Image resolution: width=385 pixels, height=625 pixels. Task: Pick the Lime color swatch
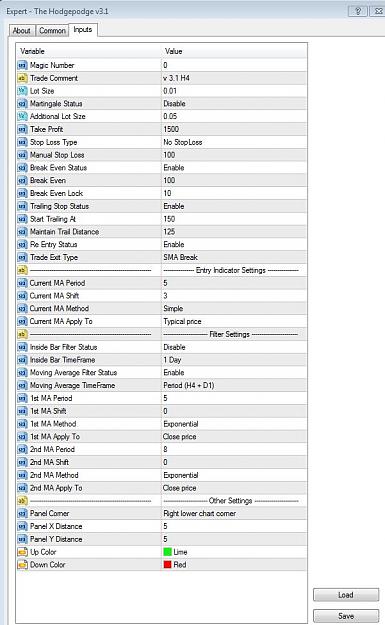click(167, 552)
